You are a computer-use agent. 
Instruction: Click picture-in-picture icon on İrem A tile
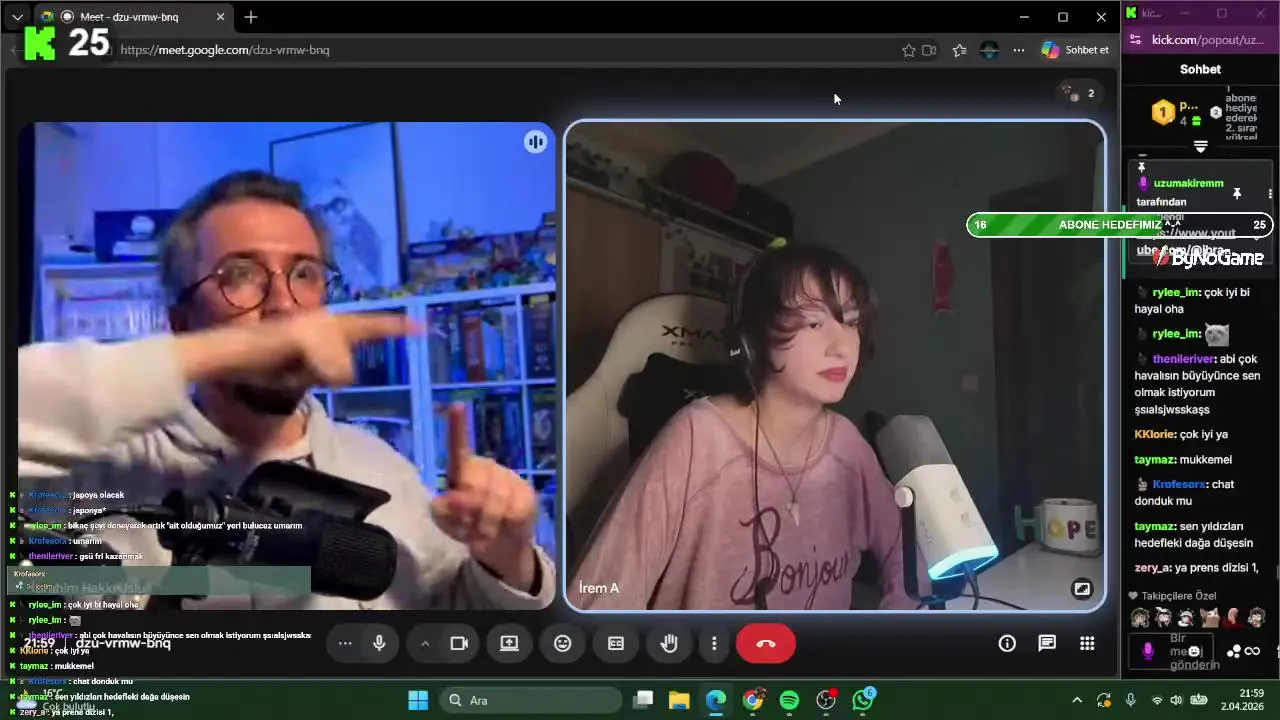[1081, 589]
